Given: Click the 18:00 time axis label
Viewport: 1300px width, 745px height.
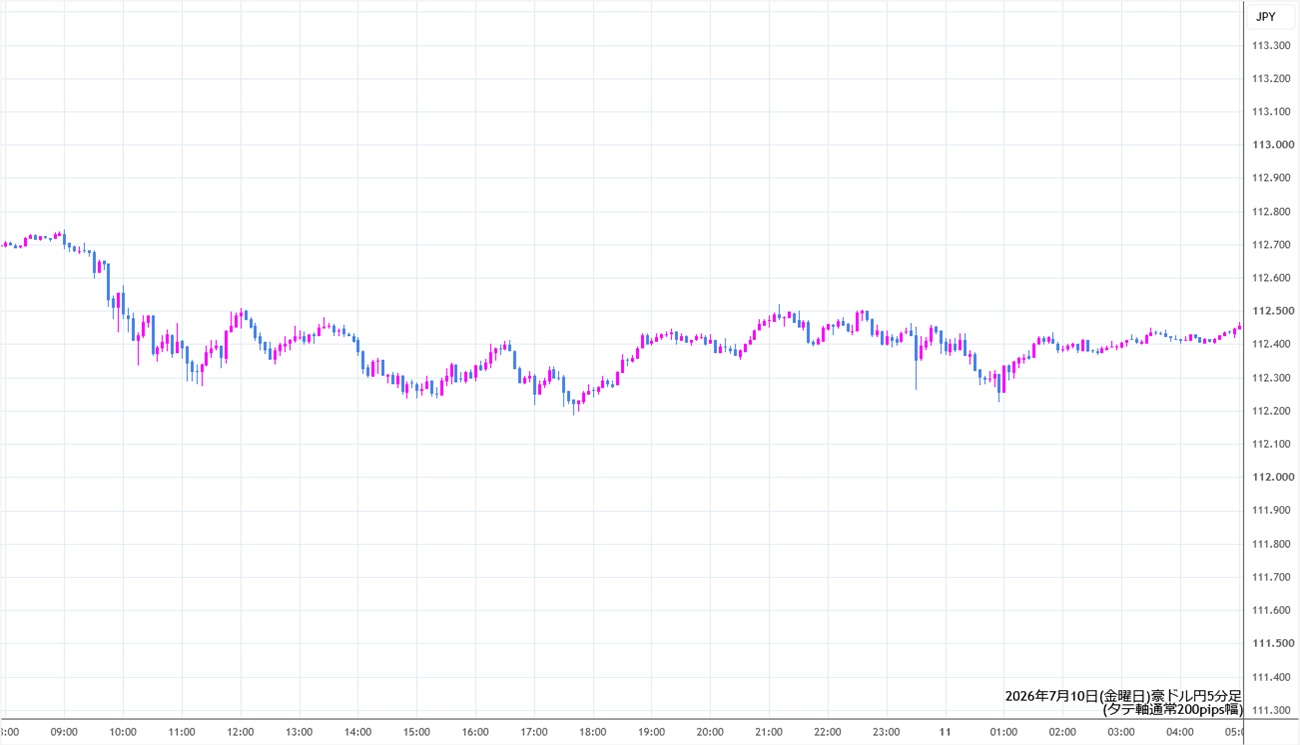Looking at the screenshot, I should 593,732.
